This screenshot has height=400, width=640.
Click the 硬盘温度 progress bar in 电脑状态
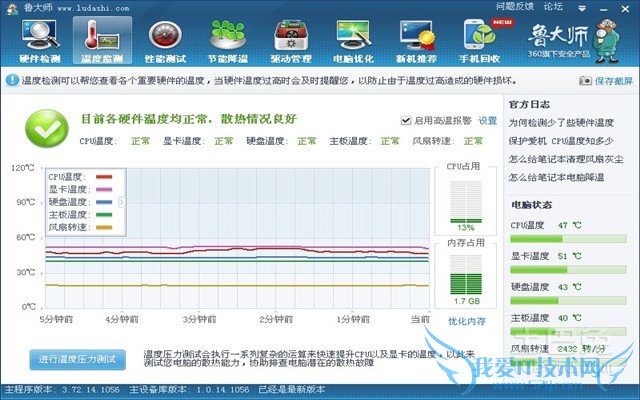click(568, 301)
